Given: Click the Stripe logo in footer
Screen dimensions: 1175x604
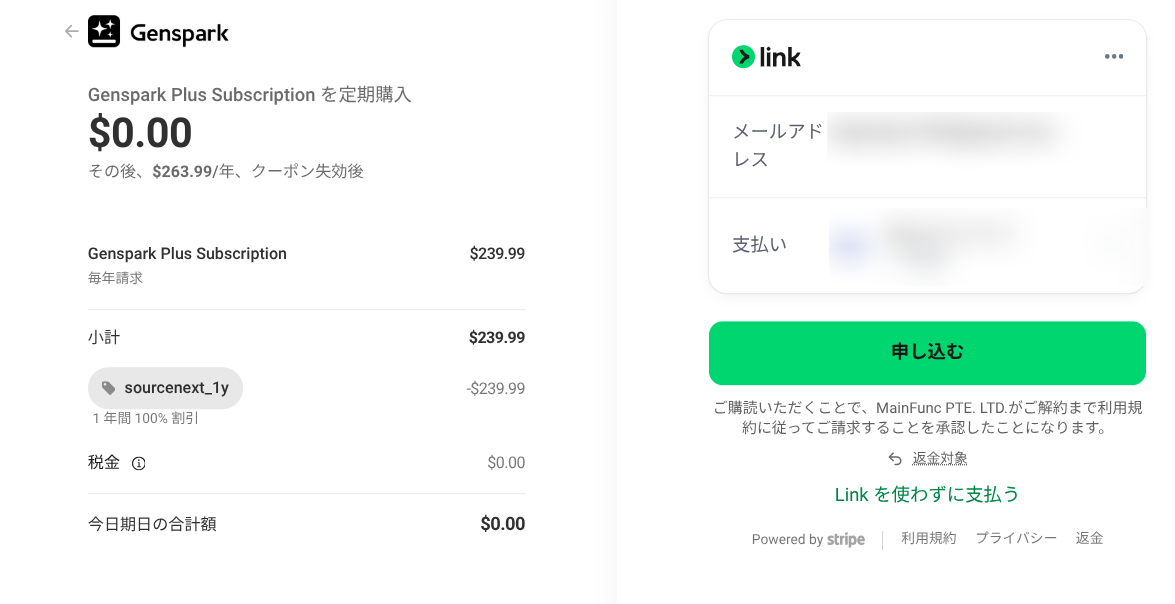Looking at the screenshot, I should click(x=846, y=539).
